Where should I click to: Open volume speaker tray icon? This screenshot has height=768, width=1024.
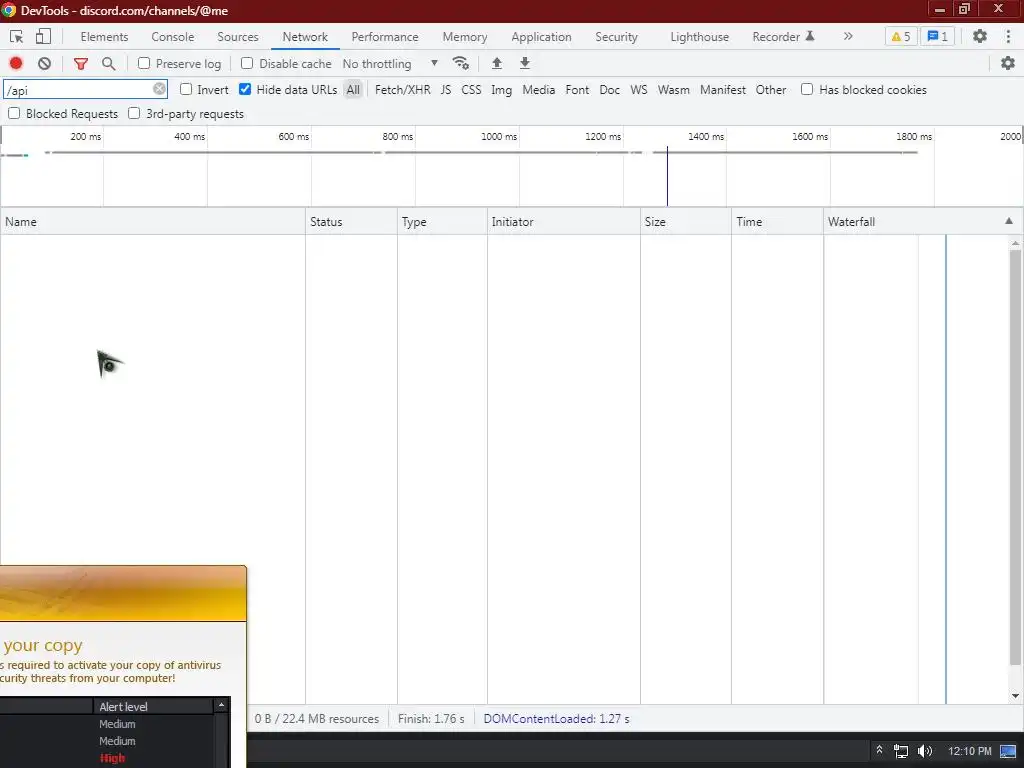(925, 751)
